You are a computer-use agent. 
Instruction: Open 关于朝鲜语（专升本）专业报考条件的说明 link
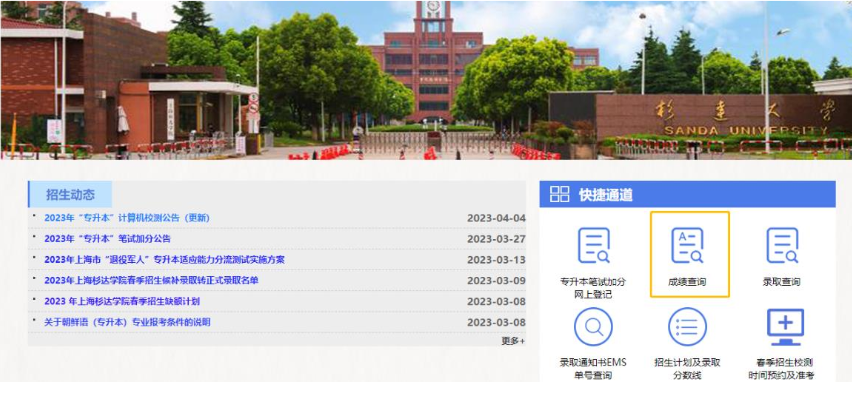(x=127, y=322)
